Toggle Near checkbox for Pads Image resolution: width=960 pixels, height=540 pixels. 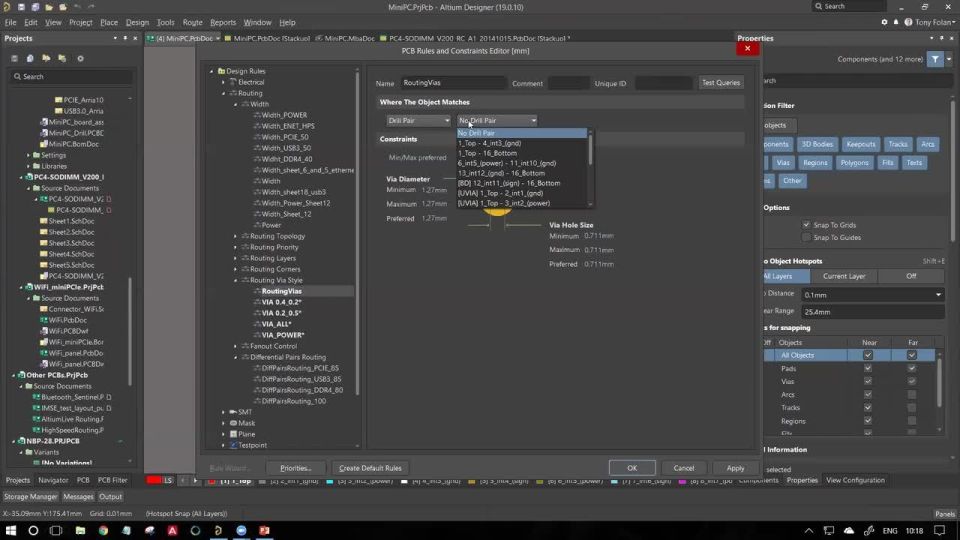click(x=868, y=369)
